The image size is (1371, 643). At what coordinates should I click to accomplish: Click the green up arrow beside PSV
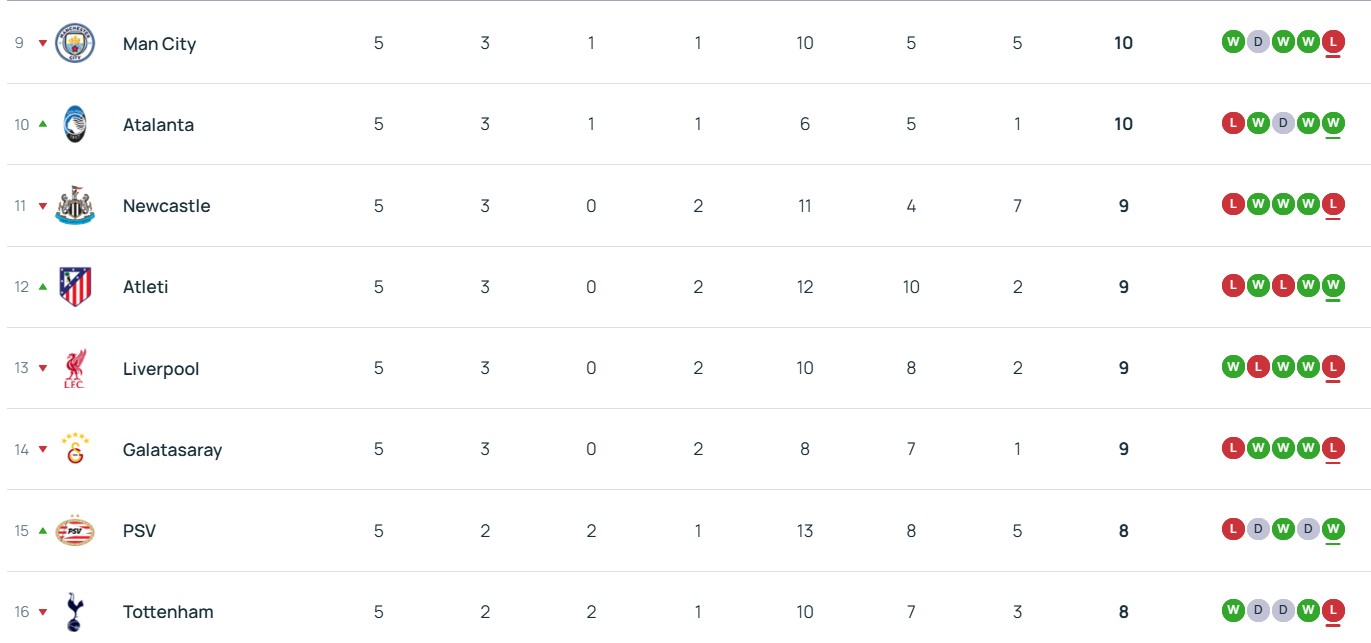click(43, 530)
